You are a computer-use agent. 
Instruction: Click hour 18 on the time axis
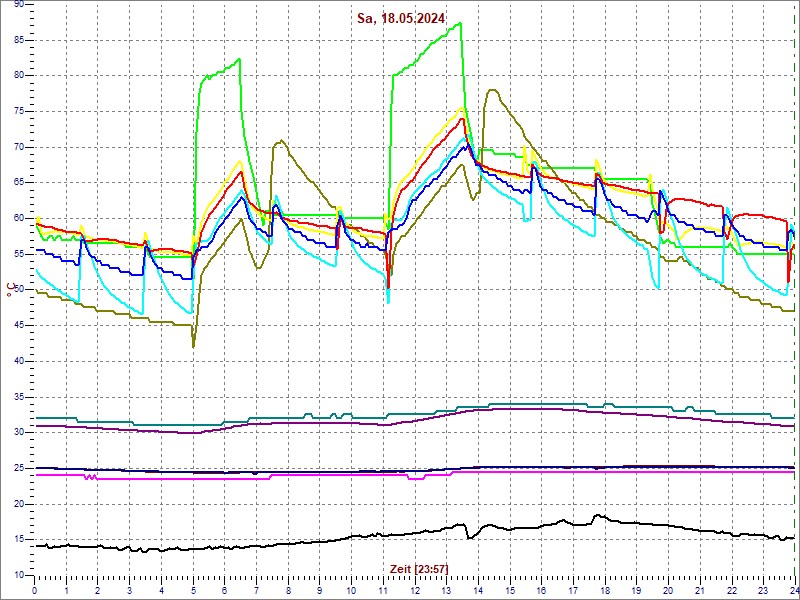605,590
